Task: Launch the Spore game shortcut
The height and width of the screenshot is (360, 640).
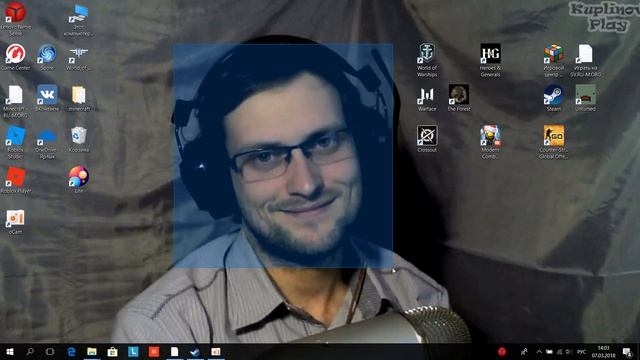Action: (x=47, y=57)
